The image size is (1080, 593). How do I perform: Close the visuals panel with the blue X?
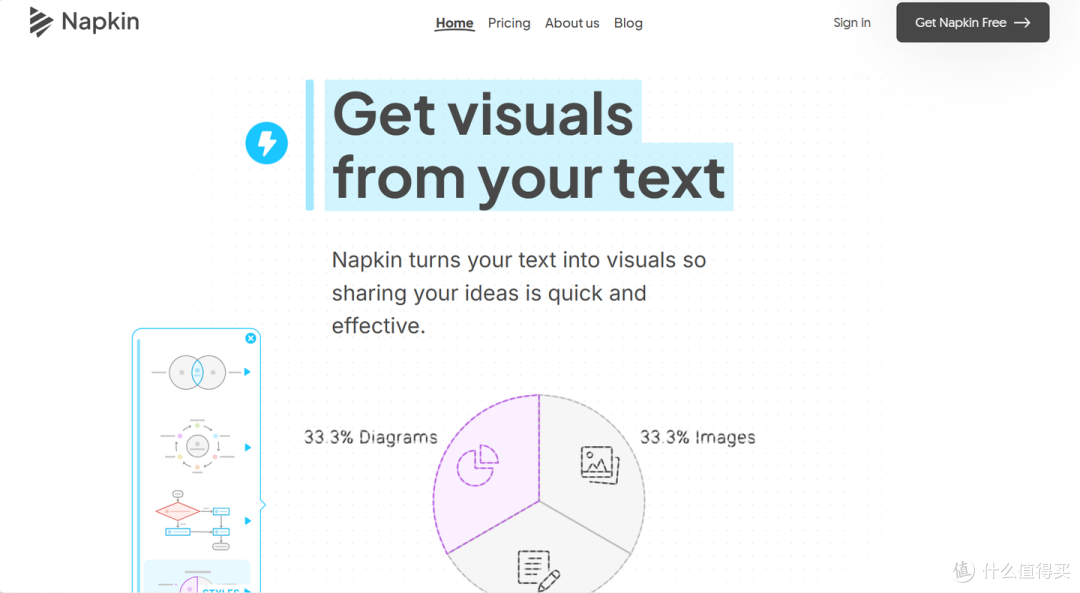[x=251, y=338]
